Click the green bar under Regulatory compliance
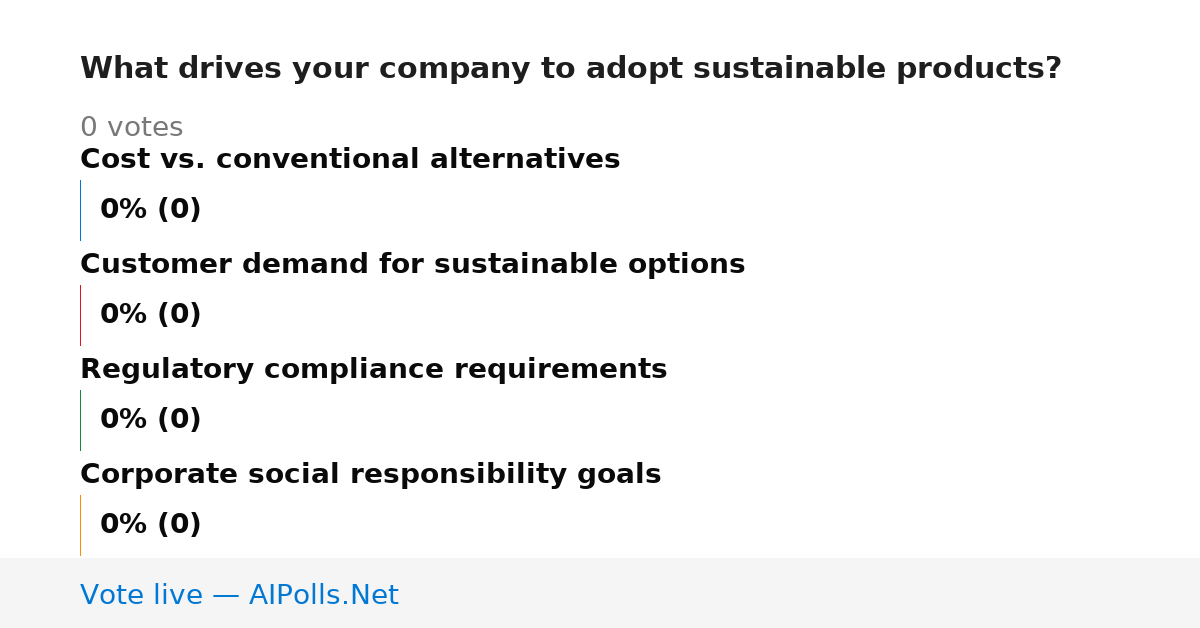The width and height of the screenshot is (1200, 628). point(80,420)
